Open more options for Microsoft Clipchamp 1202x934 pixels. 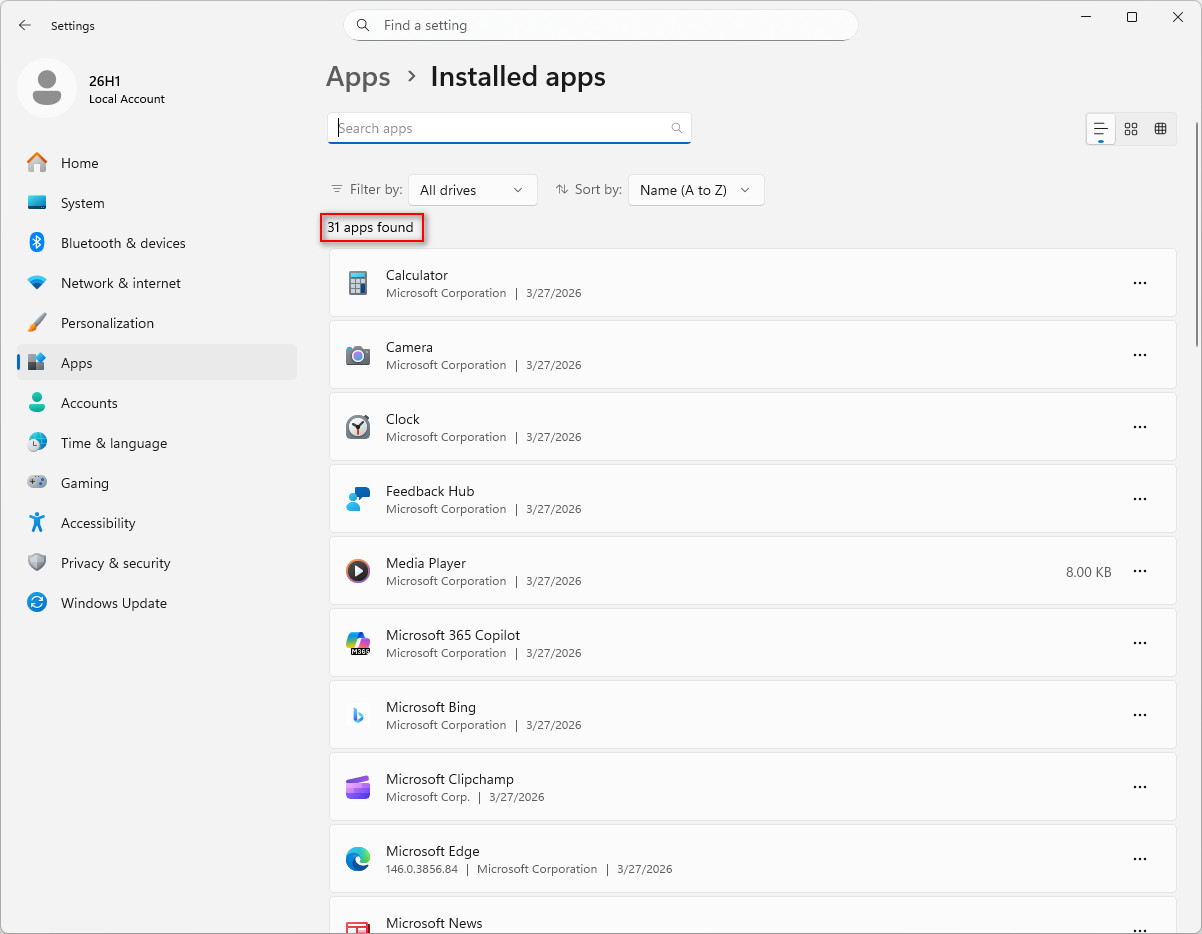click(x=1139, y=787)
